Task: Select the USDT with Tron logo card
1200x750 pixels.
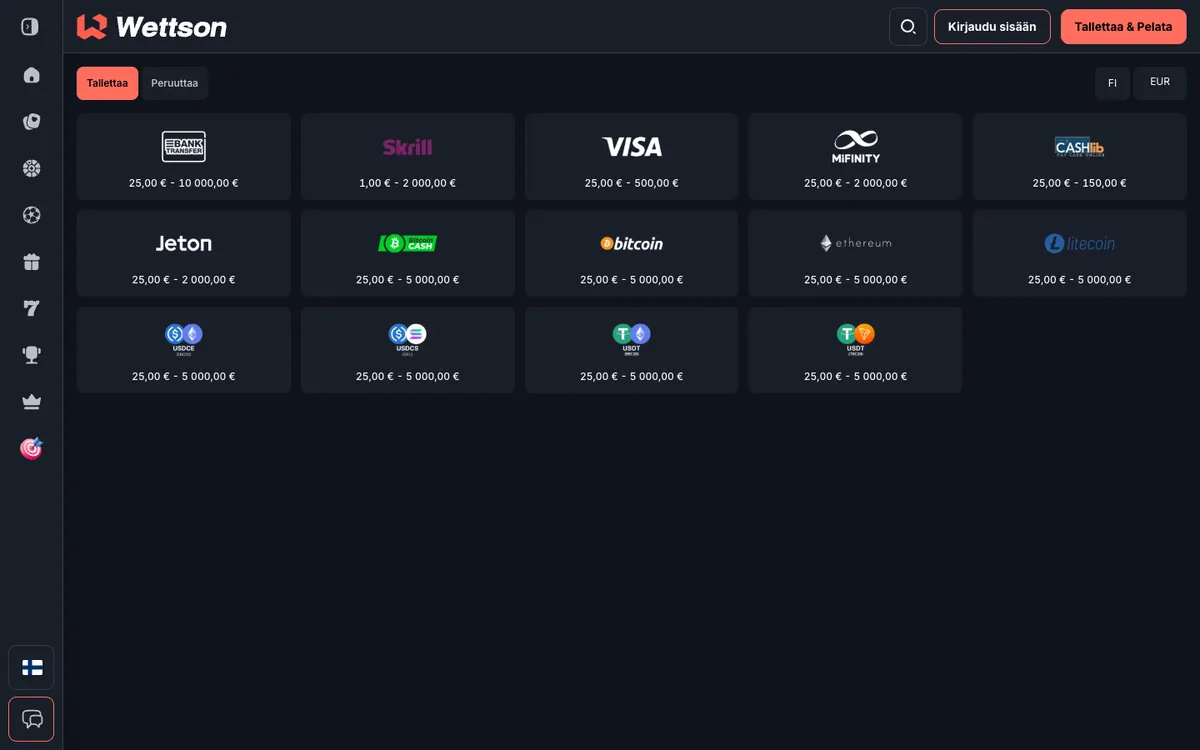Action: pyautogui.click(x=855, y=350)
